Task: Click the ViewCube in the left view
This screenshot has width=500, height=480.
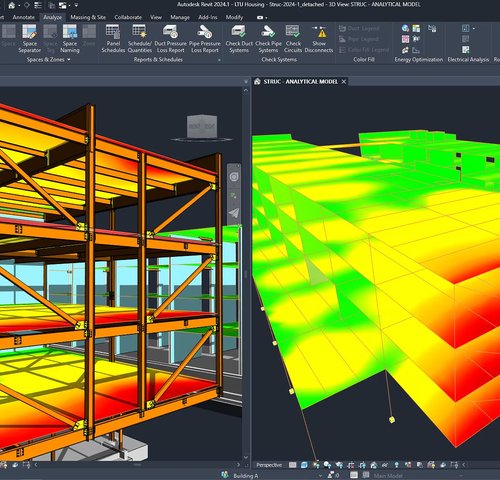Action: (202, 127)
